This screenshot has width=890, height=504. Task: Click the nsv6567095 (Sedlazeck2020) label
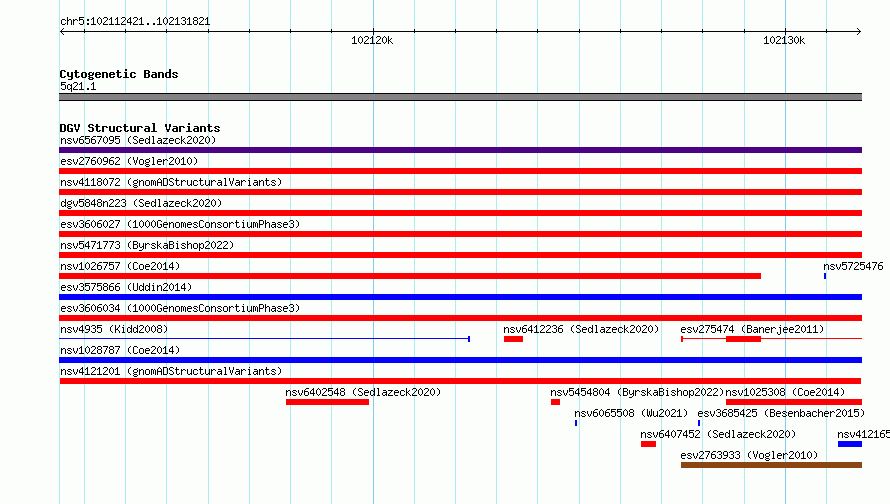pos(138,140)
